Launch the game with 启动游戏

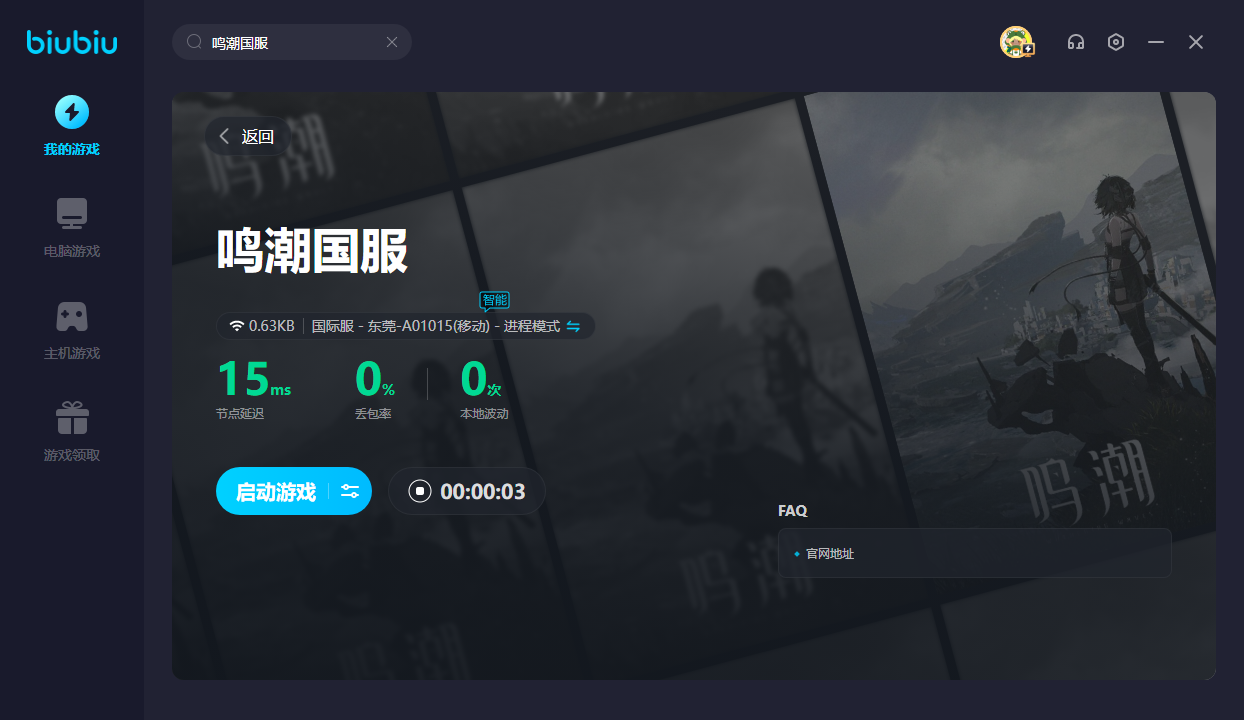click(275, 491)
